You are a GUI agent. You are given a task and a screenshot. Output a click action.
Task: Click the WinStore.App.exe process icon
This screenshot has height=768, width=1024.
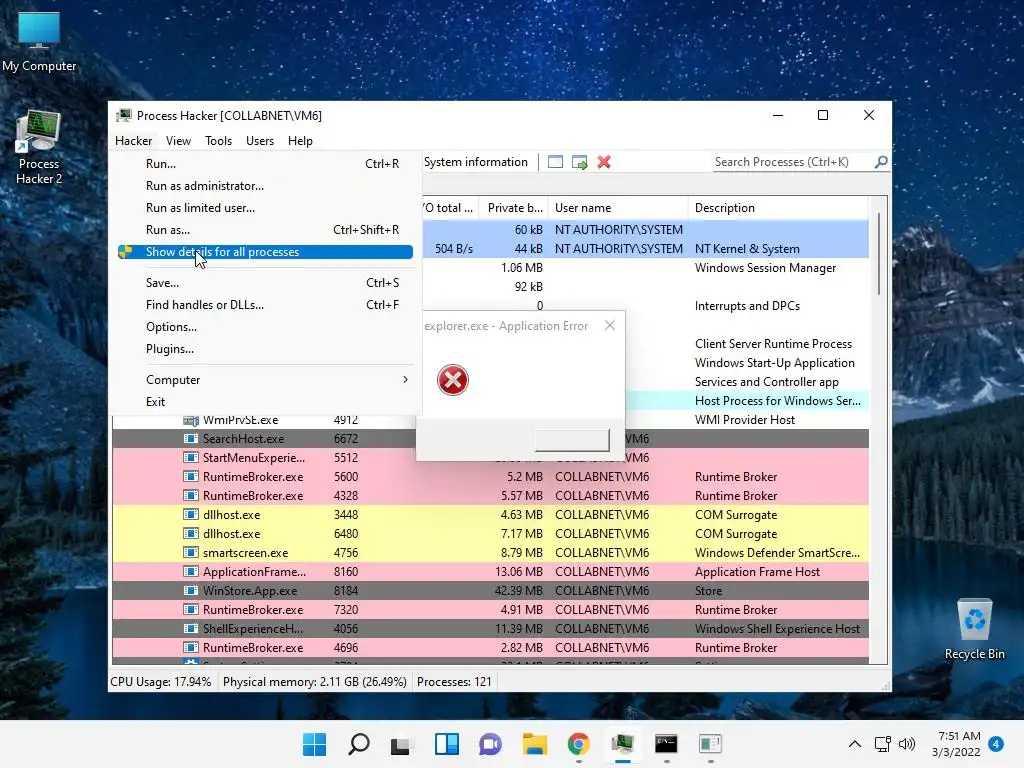(x=191, y=590)
